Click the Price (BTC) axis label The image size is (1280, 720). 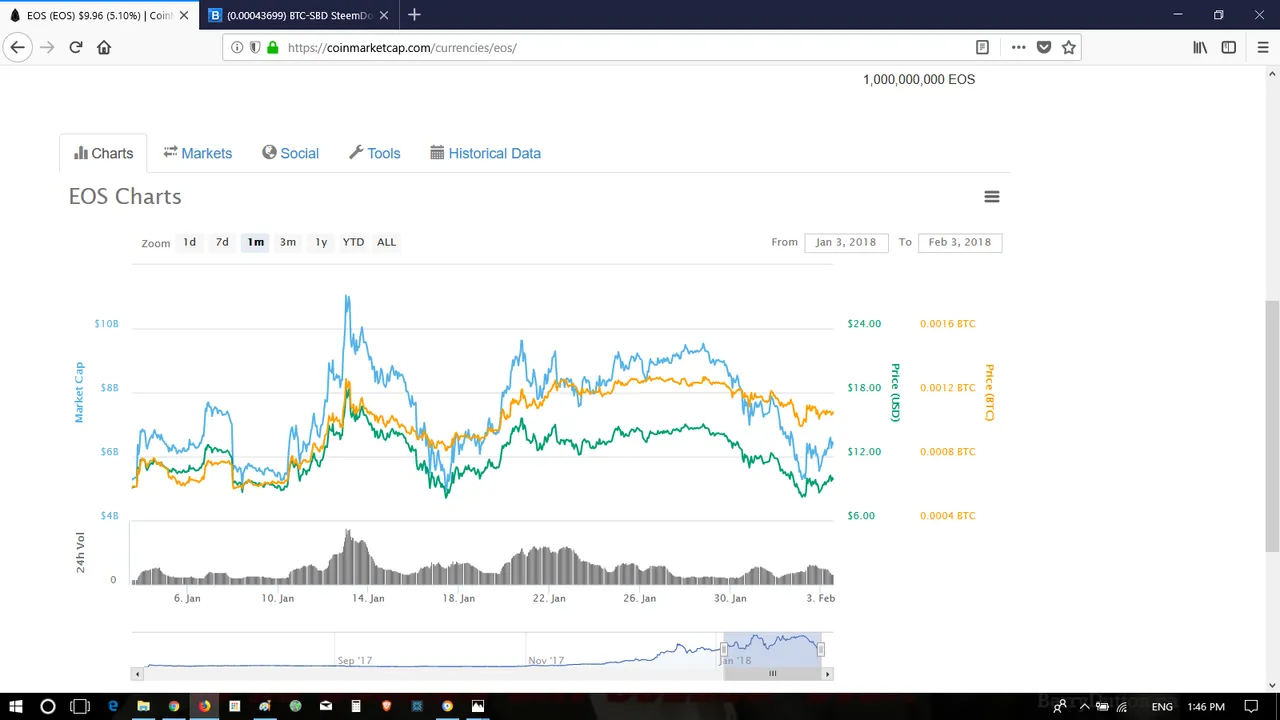pyautogui.click(x=989, y=392)
